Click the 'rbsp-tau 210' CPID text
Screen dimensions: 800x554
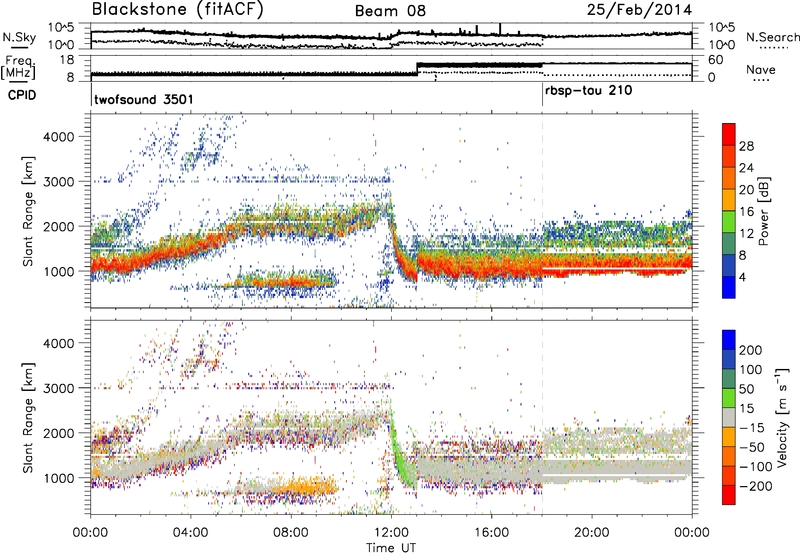coord(589,91)
